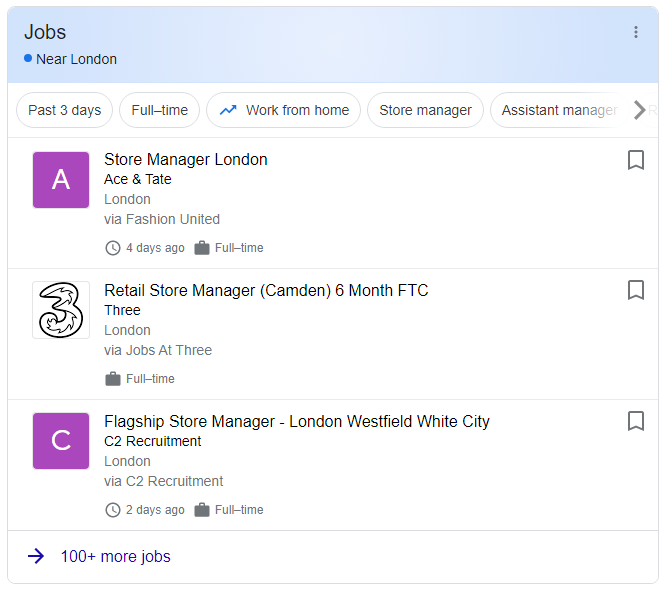Click the C2 Recruitment 'C' logo
The image size is (665, 590).
(x=61, y=441)
